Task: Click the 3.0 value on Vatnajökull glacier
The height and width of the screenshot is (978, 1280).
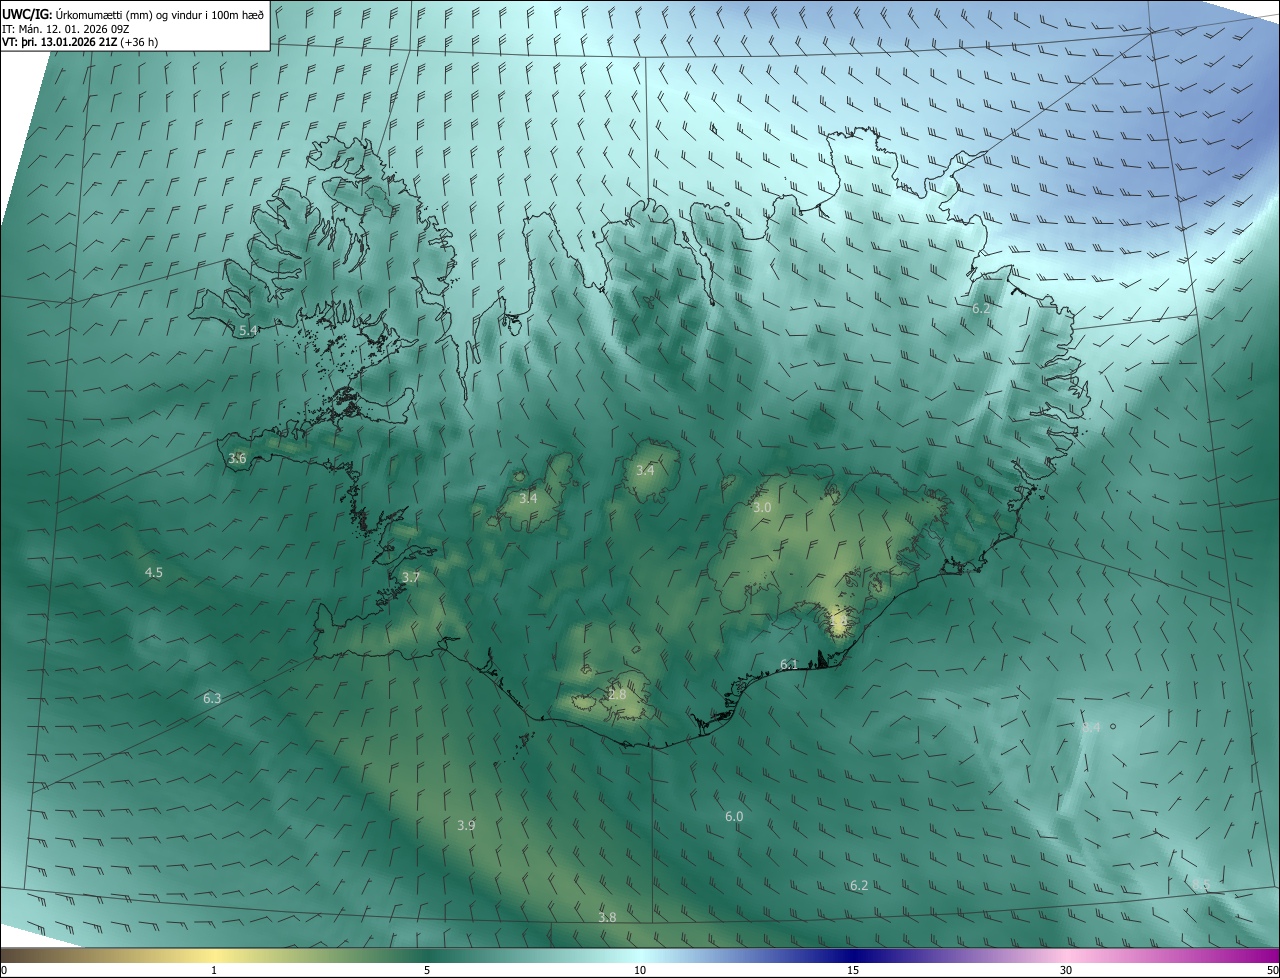Action: coord(762,507)
